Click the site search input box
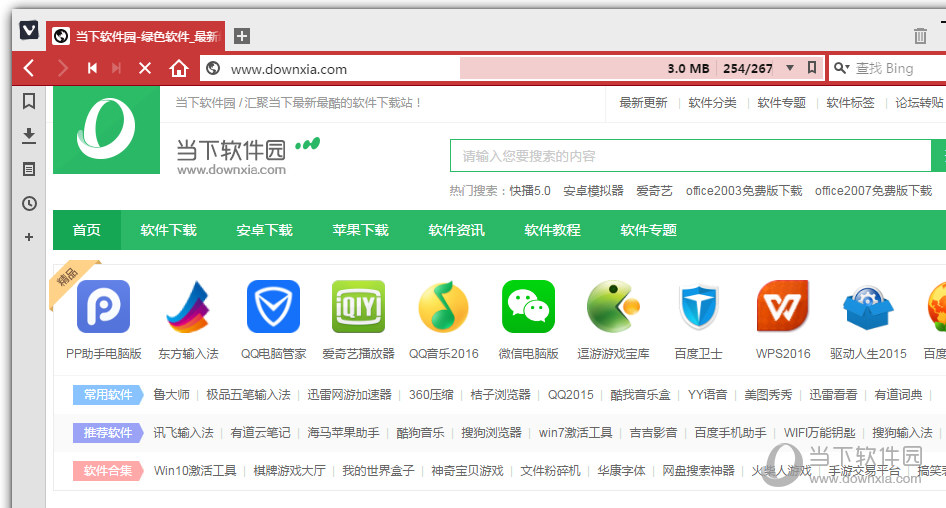The height and width of the screenshot is (508, 946). pos(691,156)
